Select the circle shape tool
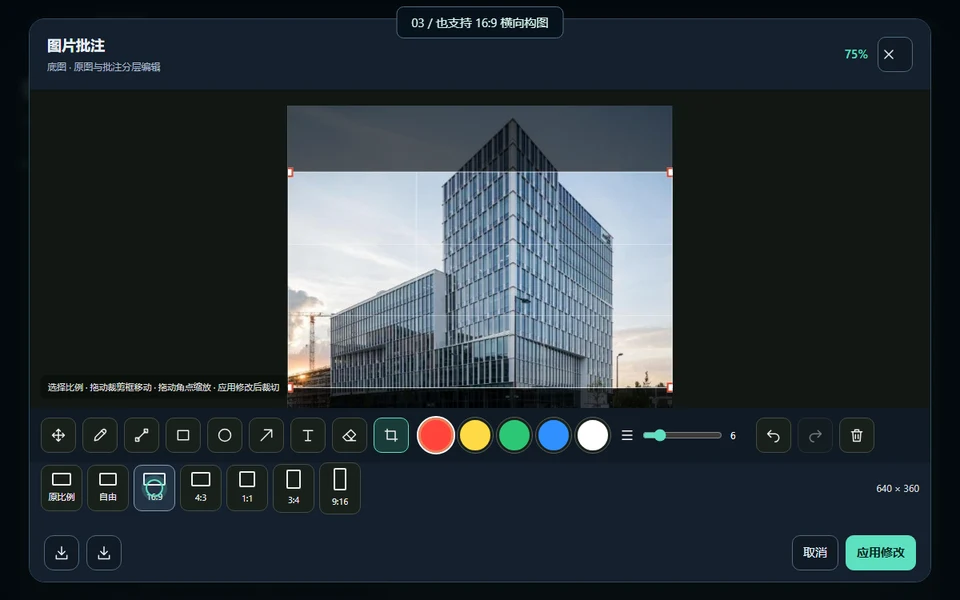 [x=225, y=435]
